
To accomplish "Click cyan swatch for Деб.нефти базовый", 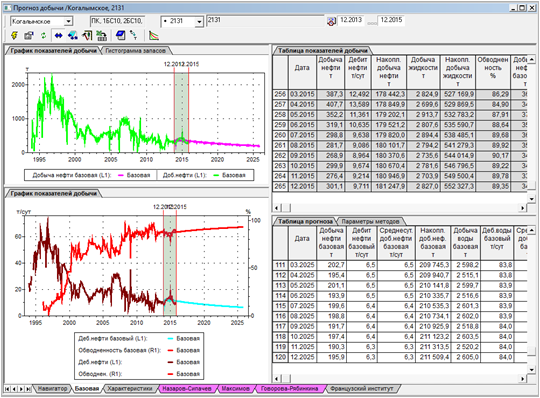I will (170, 339).
